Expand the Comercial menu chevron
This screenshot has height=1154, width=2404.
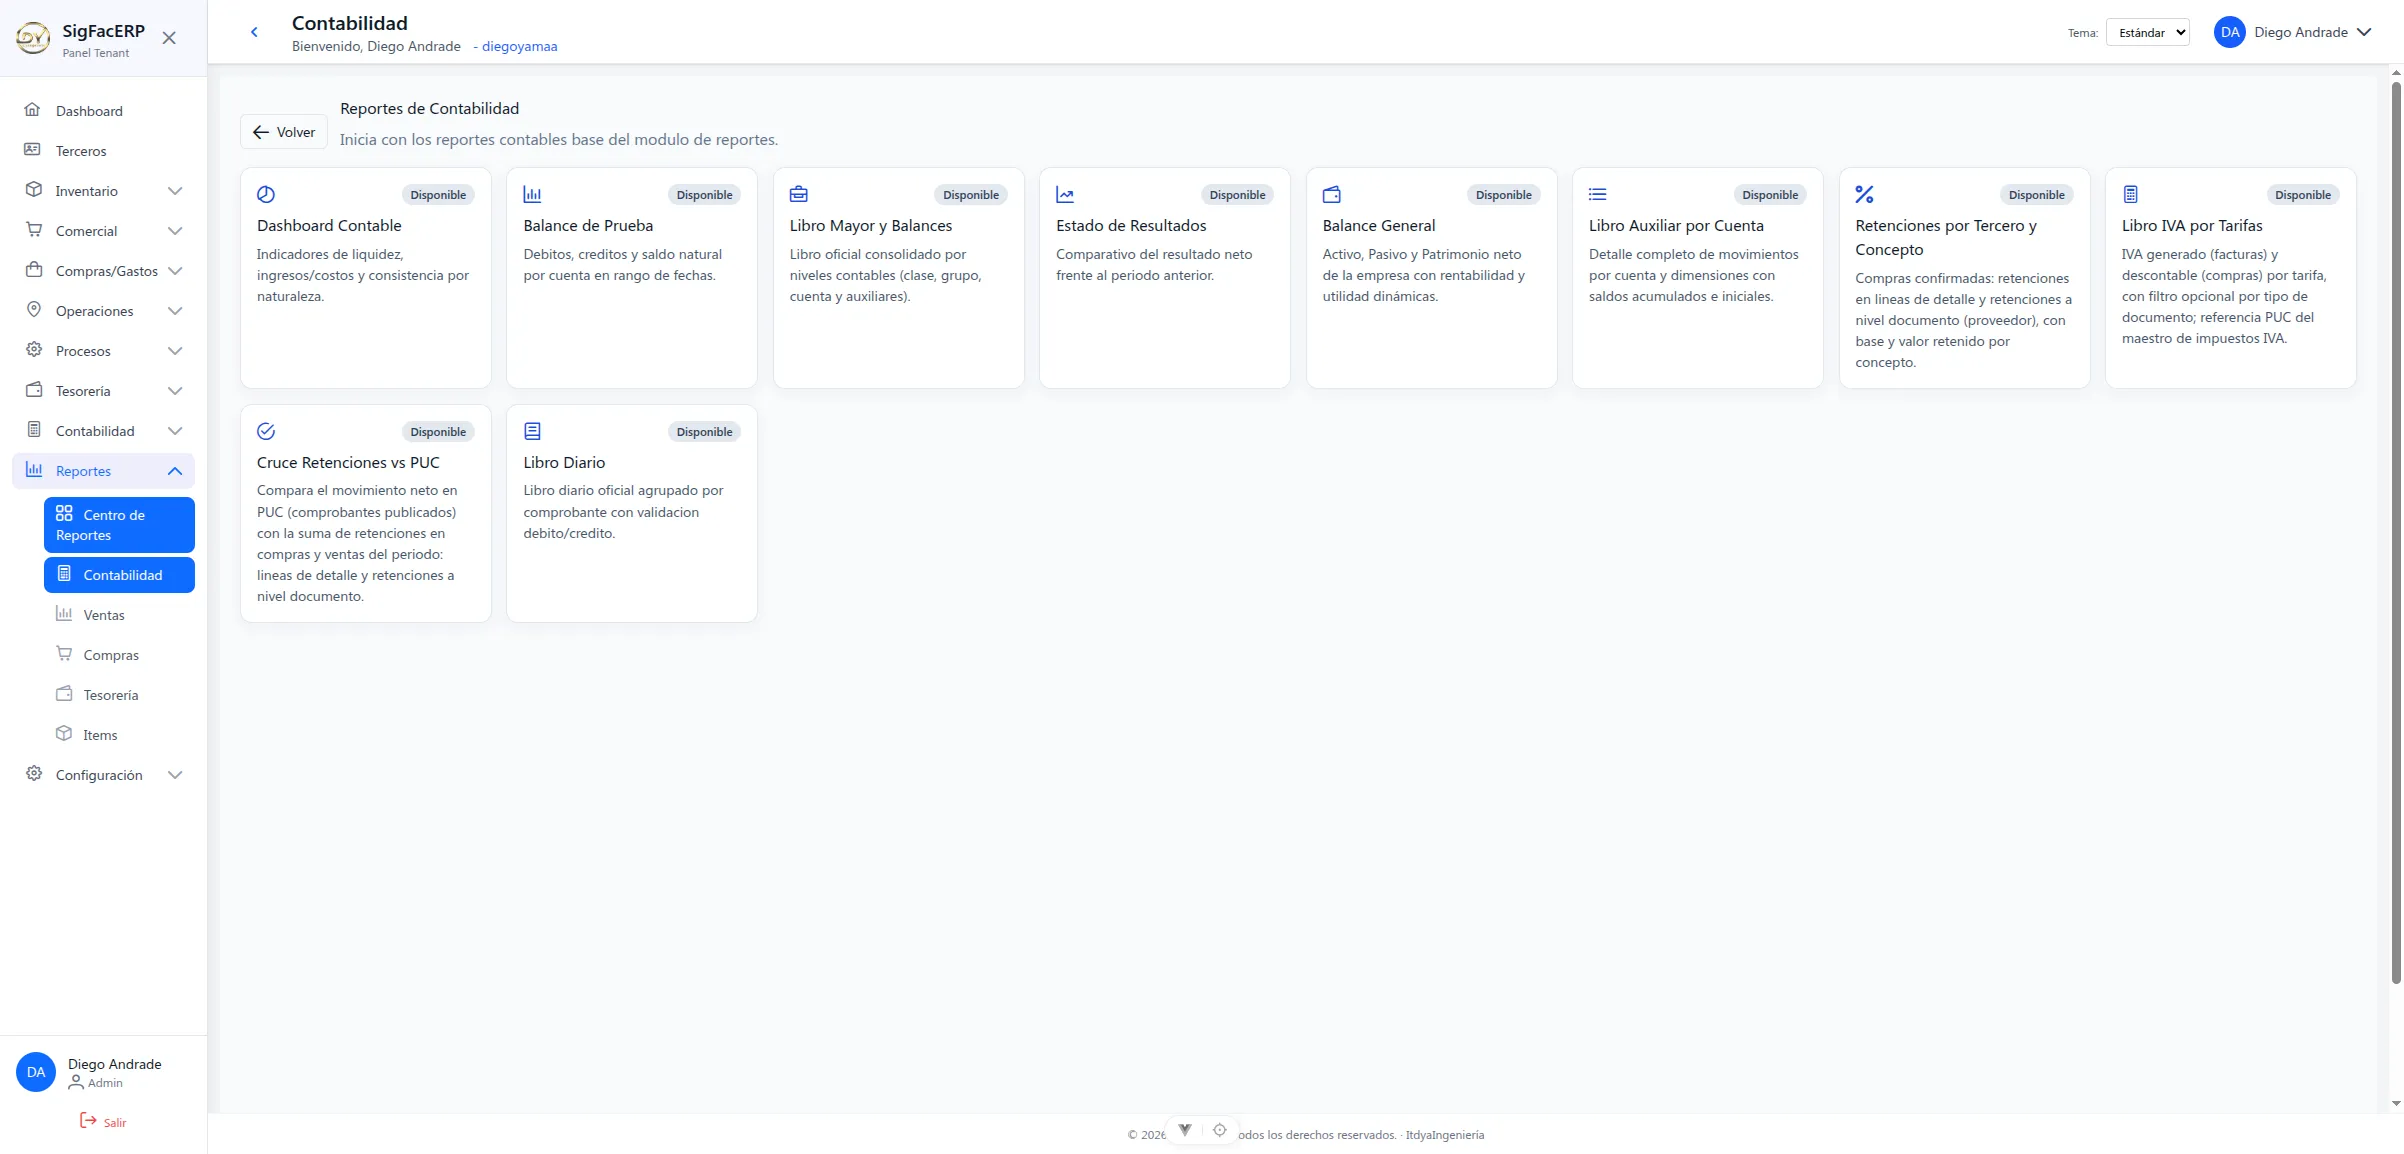(175, 230)
